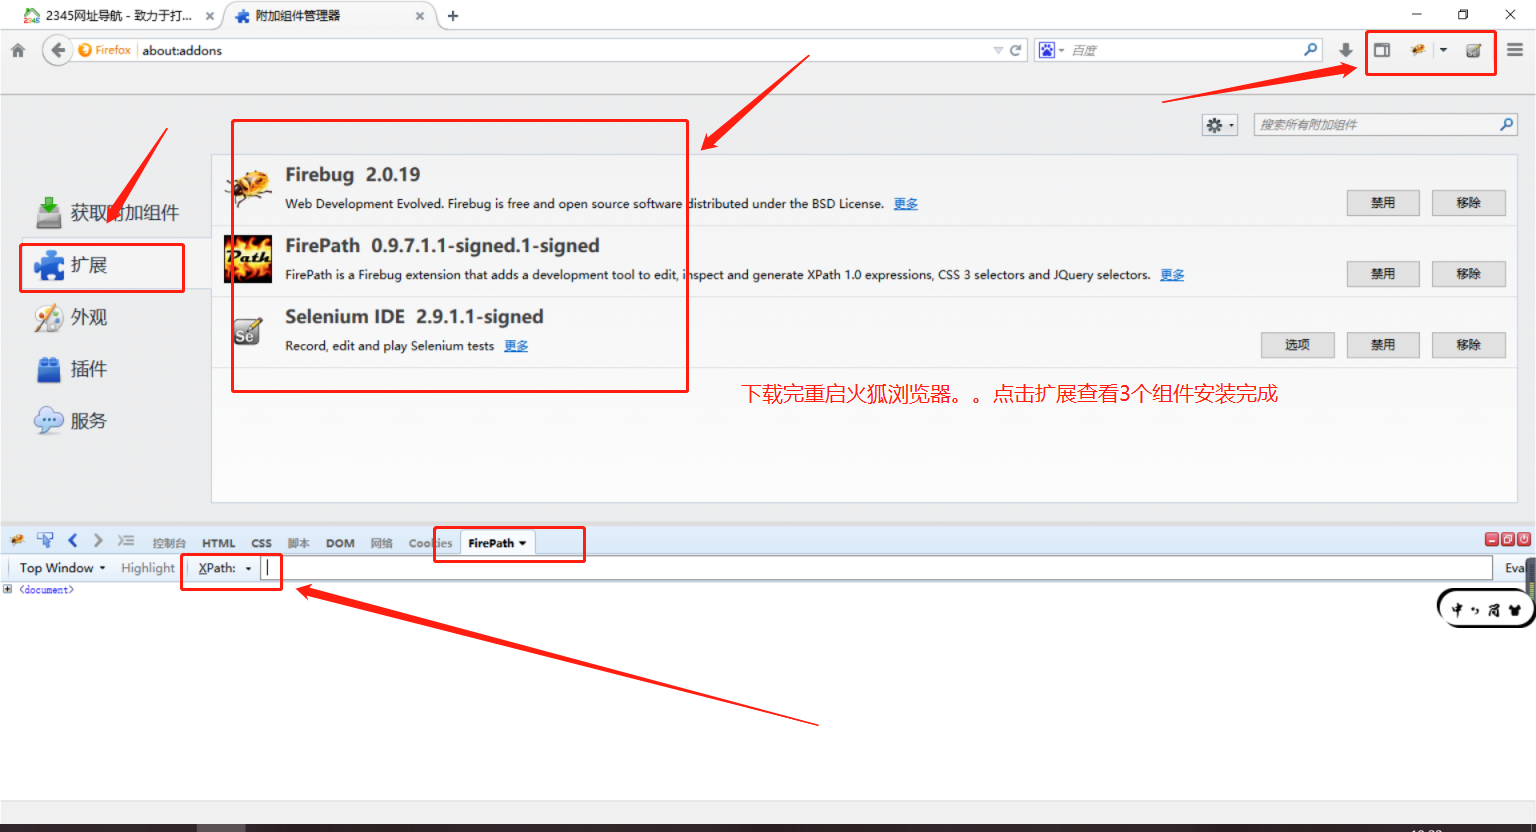Click the Eval button in FirePath
Image resolution: width=1536 pixels, height=832 pixels.
(1515, 568)
